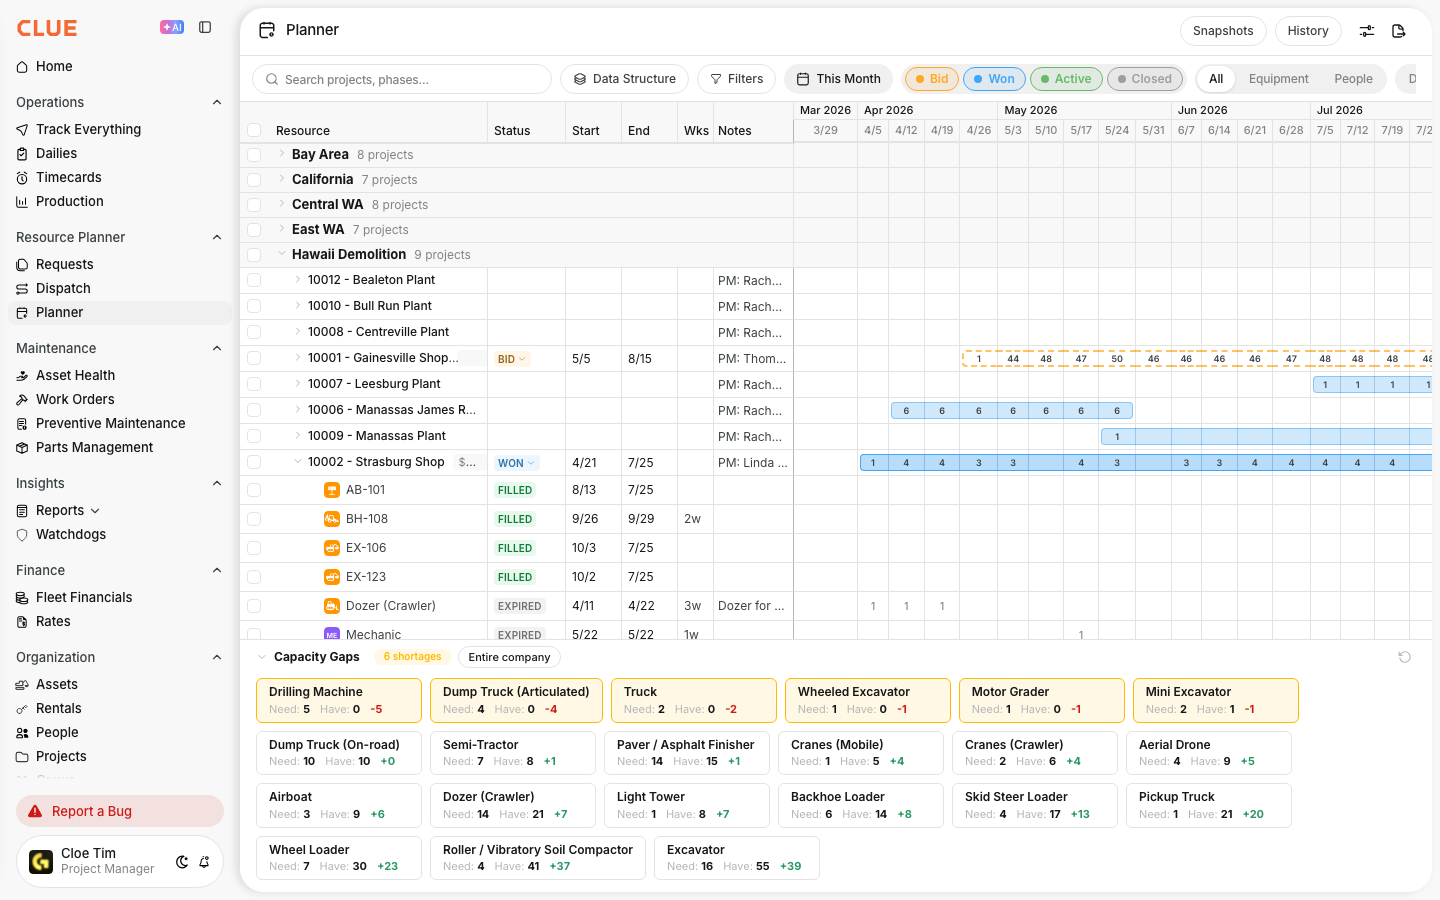
Task: Expand the California project group
Action: point(282,179)
